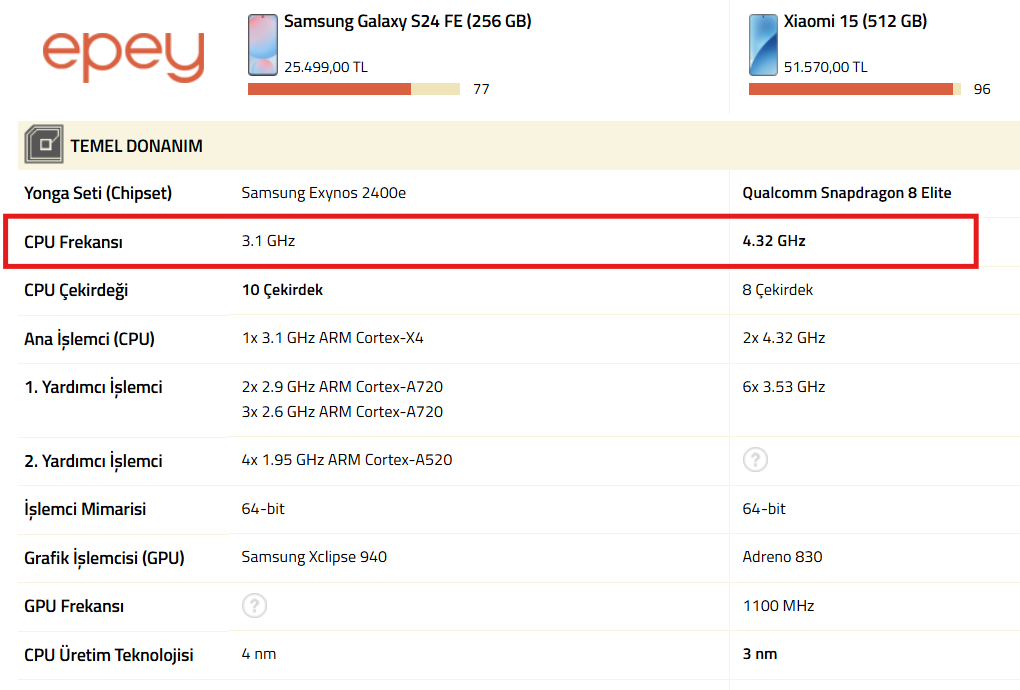The image size is (1020, 690).
Task: Select 4x 1.95 GHz ARM Cortex-A520 value
Action: point(347,460)
